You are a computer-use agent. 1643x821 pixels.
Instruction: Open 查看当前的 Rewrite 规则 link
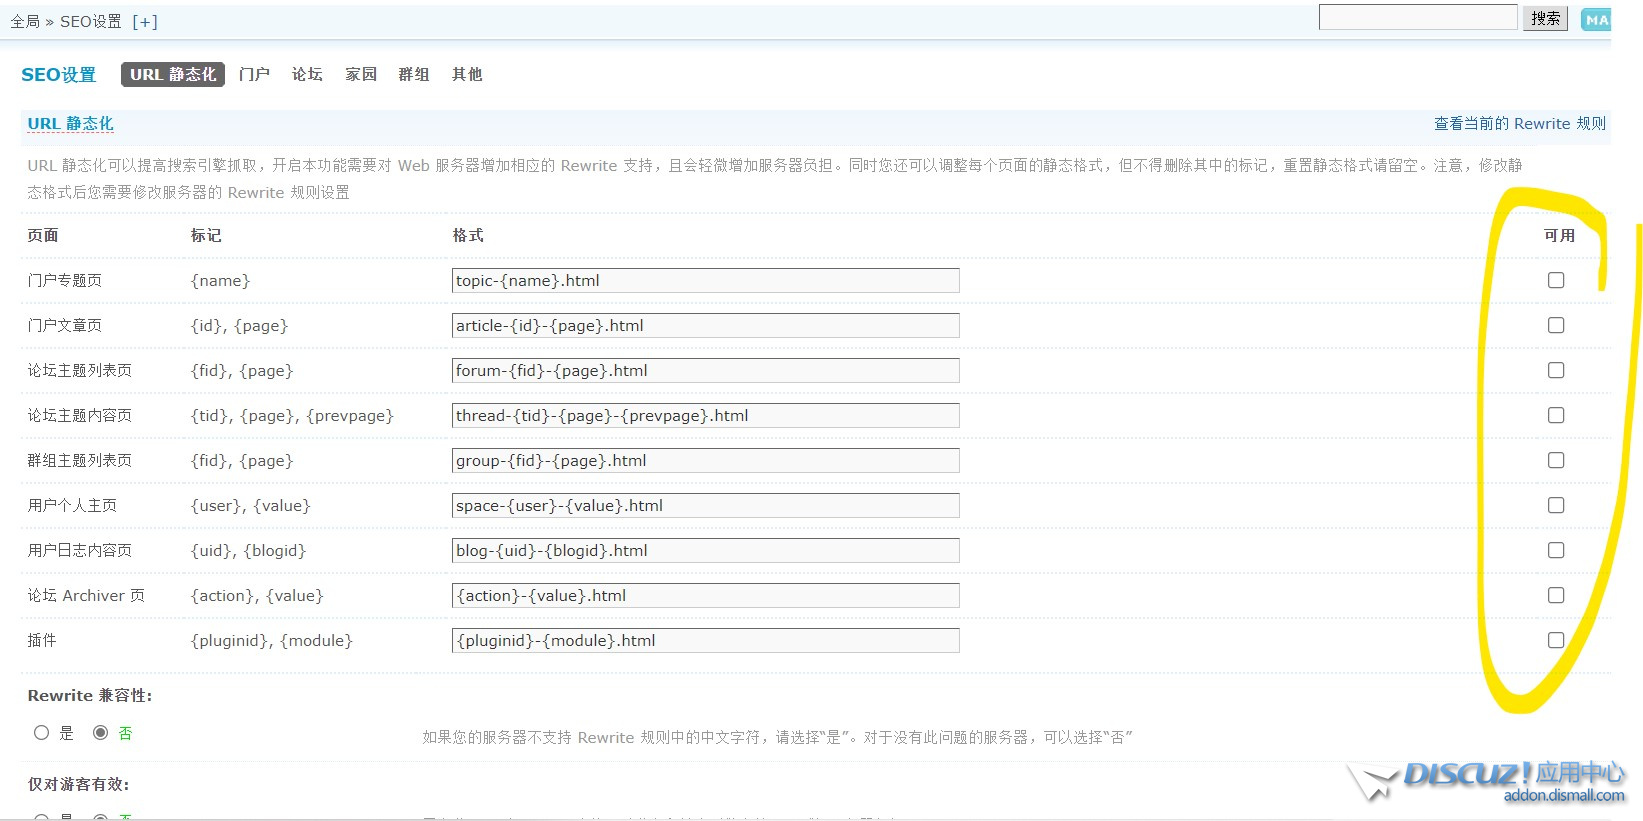point(1519,124)
